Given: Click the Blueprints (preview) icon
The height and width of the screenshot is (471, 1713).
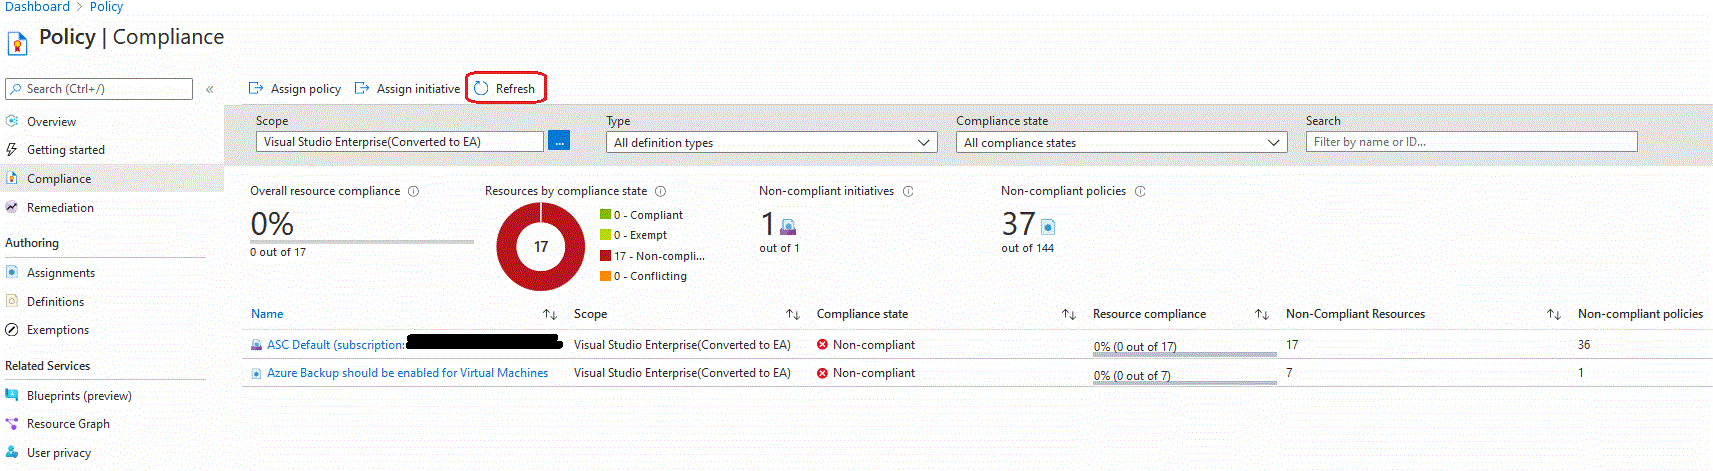Looking at the screenshot, I should pos(12,395).
